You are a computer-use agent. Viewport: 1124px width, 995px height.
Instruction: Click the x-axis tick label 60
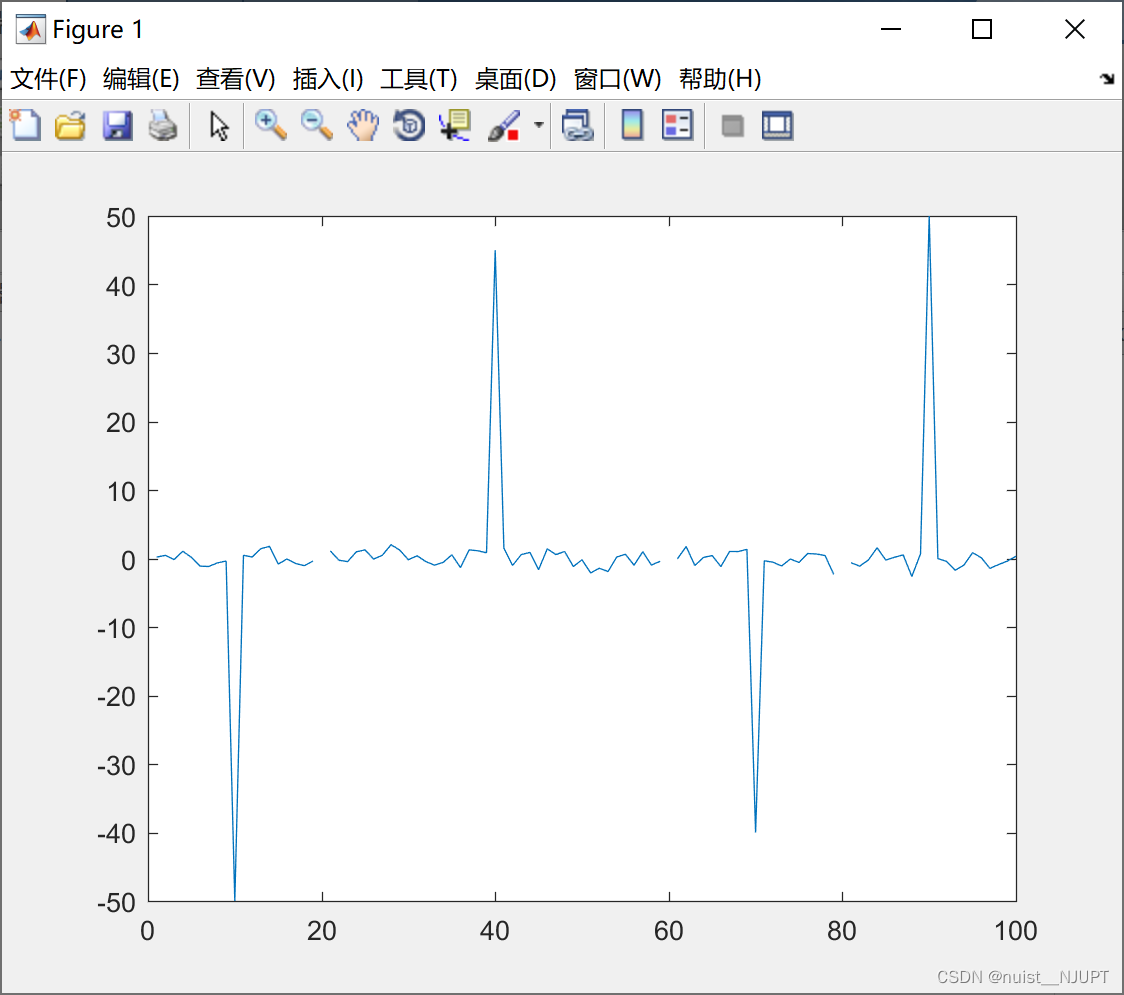point(668,931)
